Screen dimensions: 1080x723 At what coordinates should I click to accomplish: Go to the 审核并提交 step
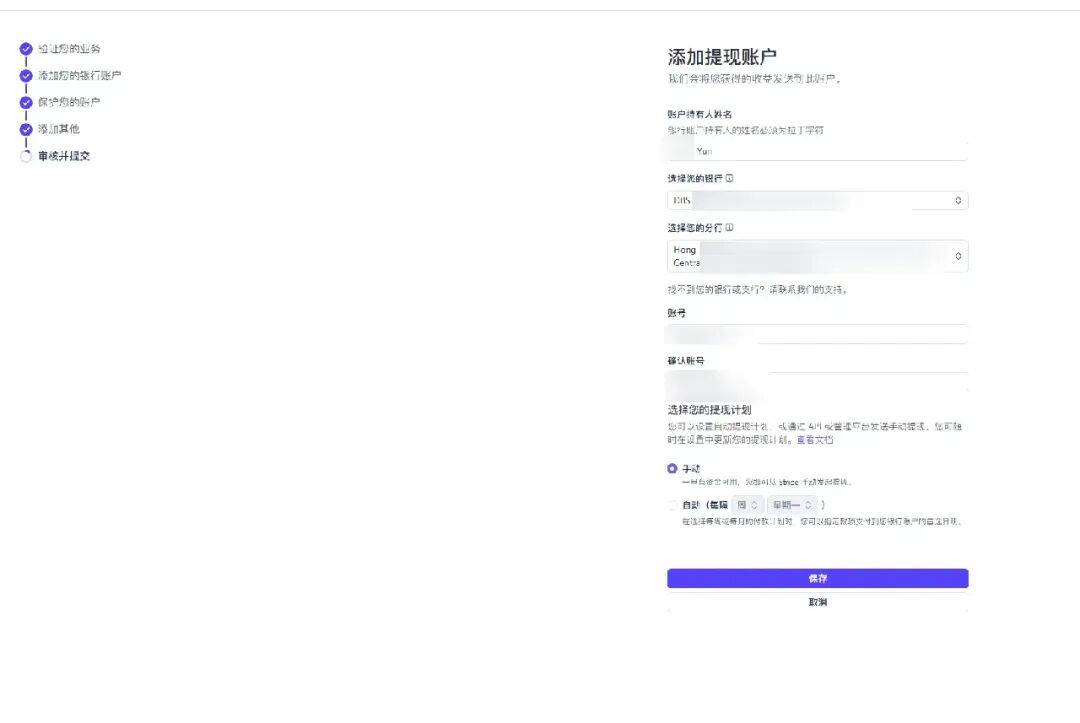coord(64,156)
